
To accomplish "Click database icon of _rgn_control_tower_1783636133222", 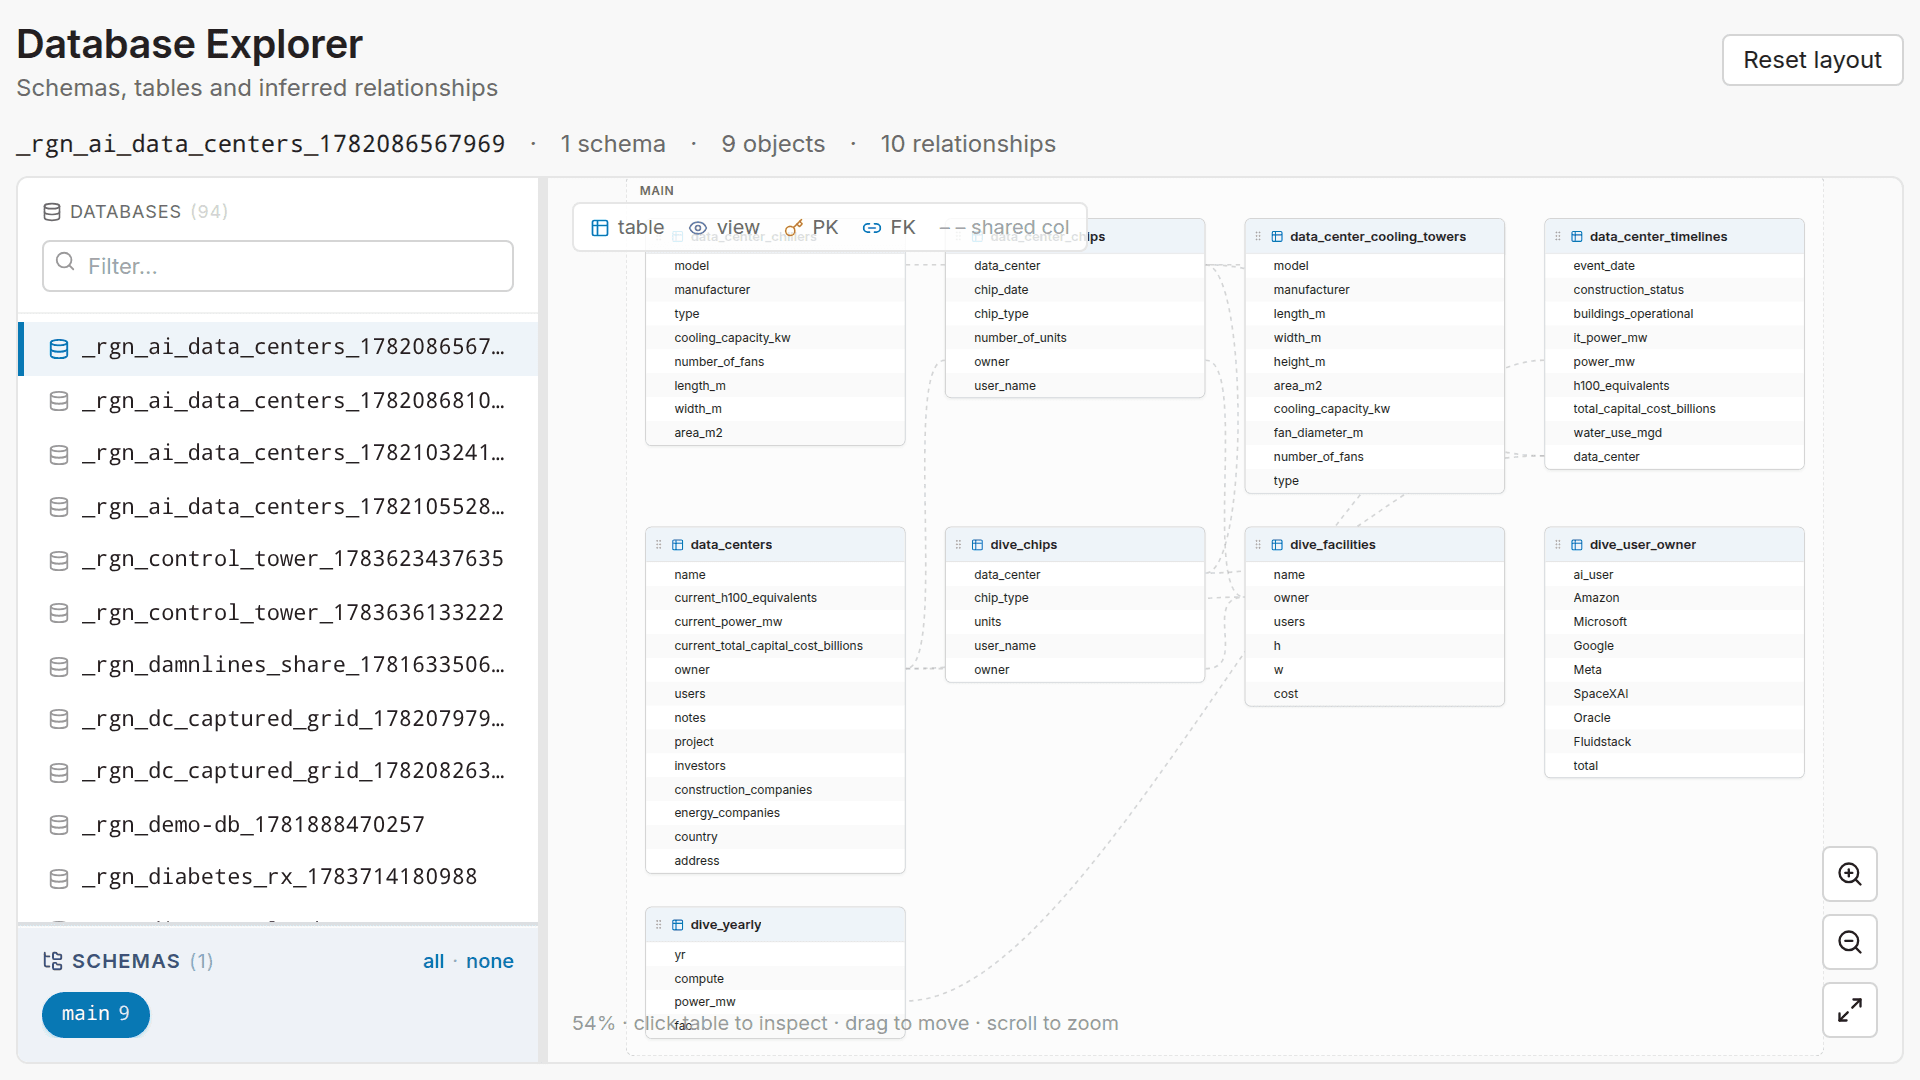I will [59, 613].
